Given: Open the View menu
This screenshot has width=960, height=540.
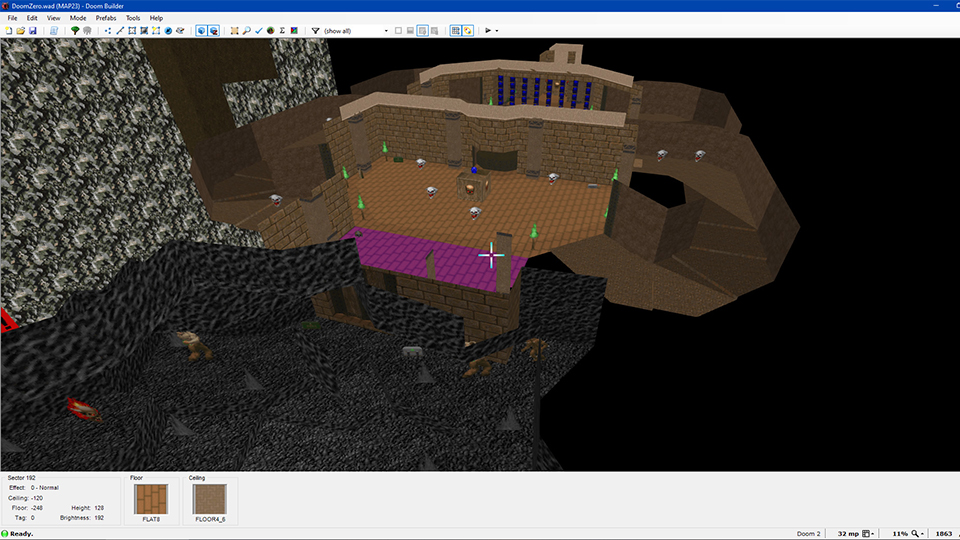Looking at the screenshot, I should pos(53,18).
